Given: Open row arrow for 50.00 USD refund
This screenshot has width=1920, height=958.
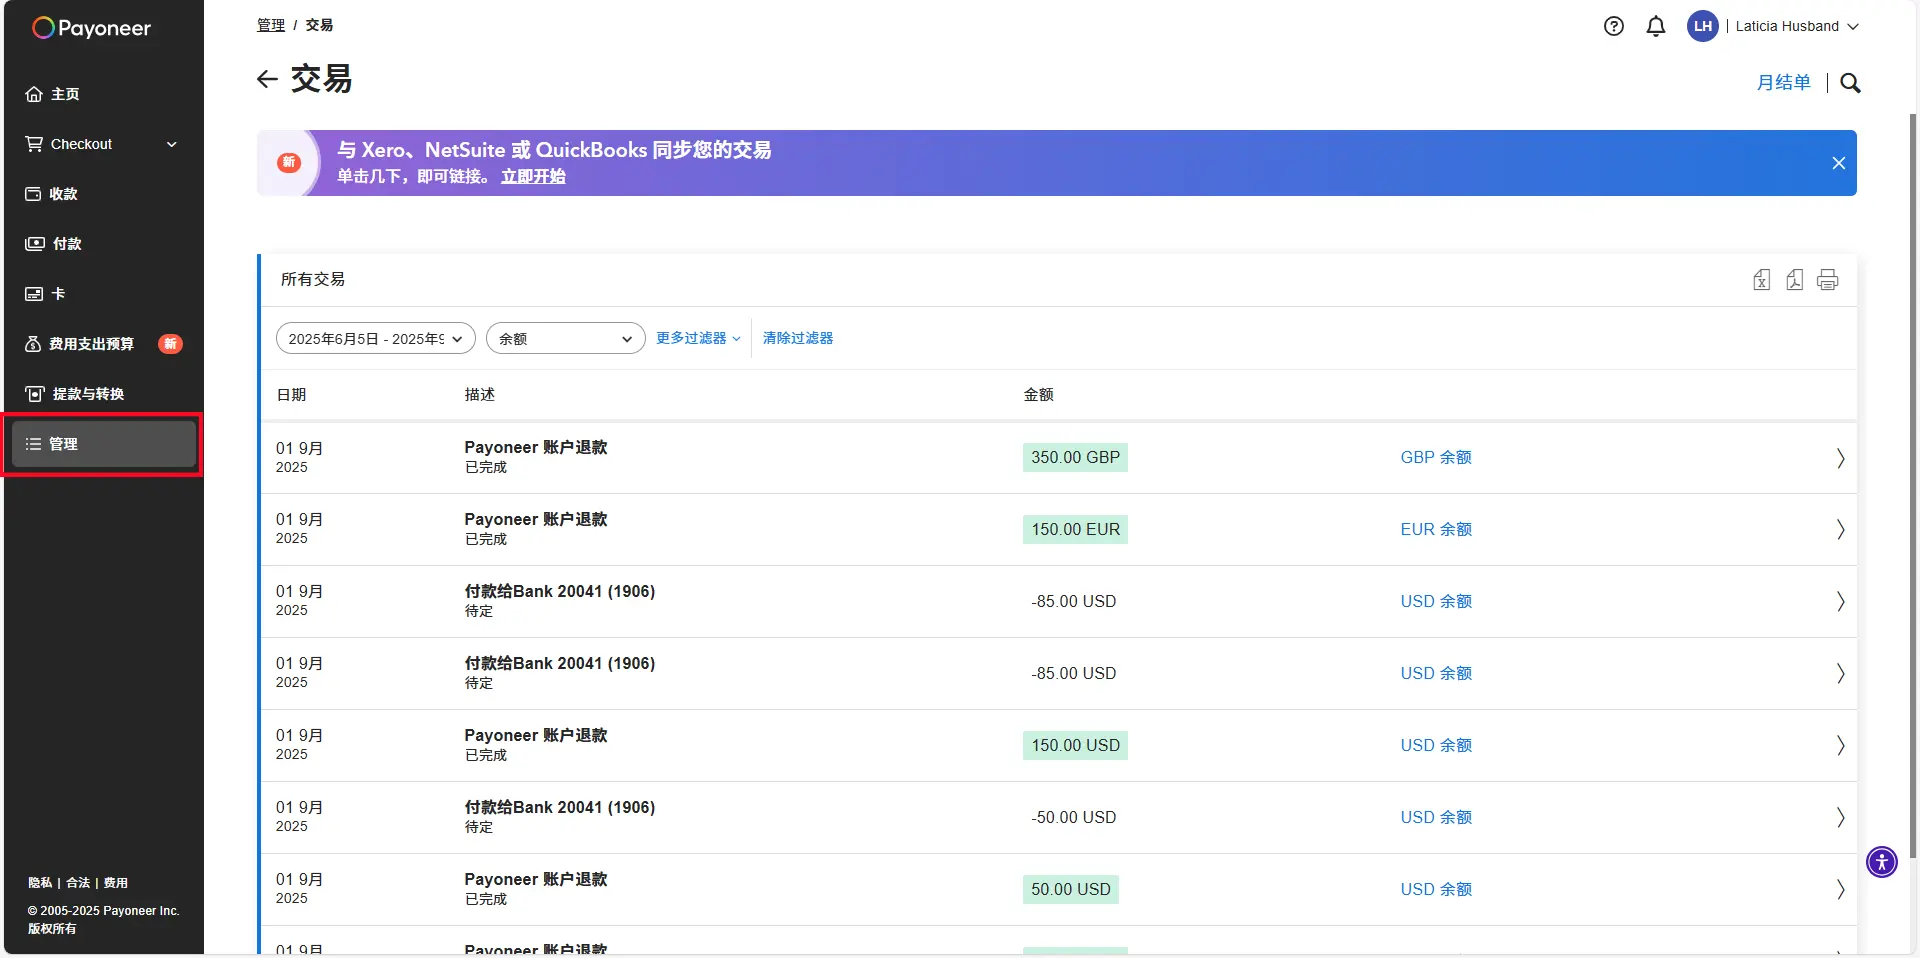Looking at the screenshot, I should [1840, 890].
